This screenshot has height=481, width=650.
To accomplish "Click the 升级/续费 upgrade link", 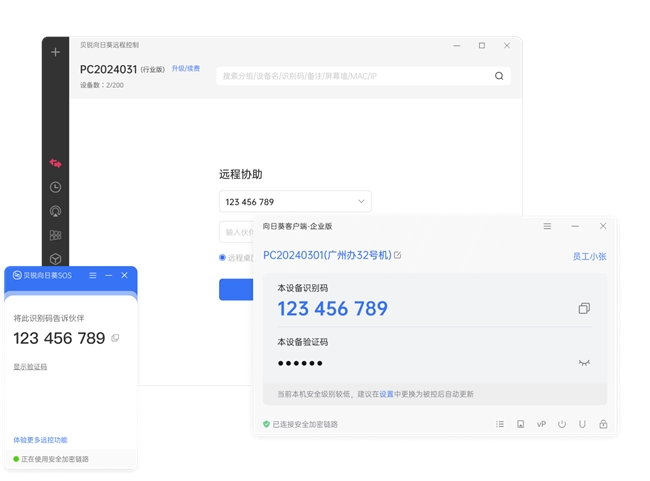I will 185,69.
